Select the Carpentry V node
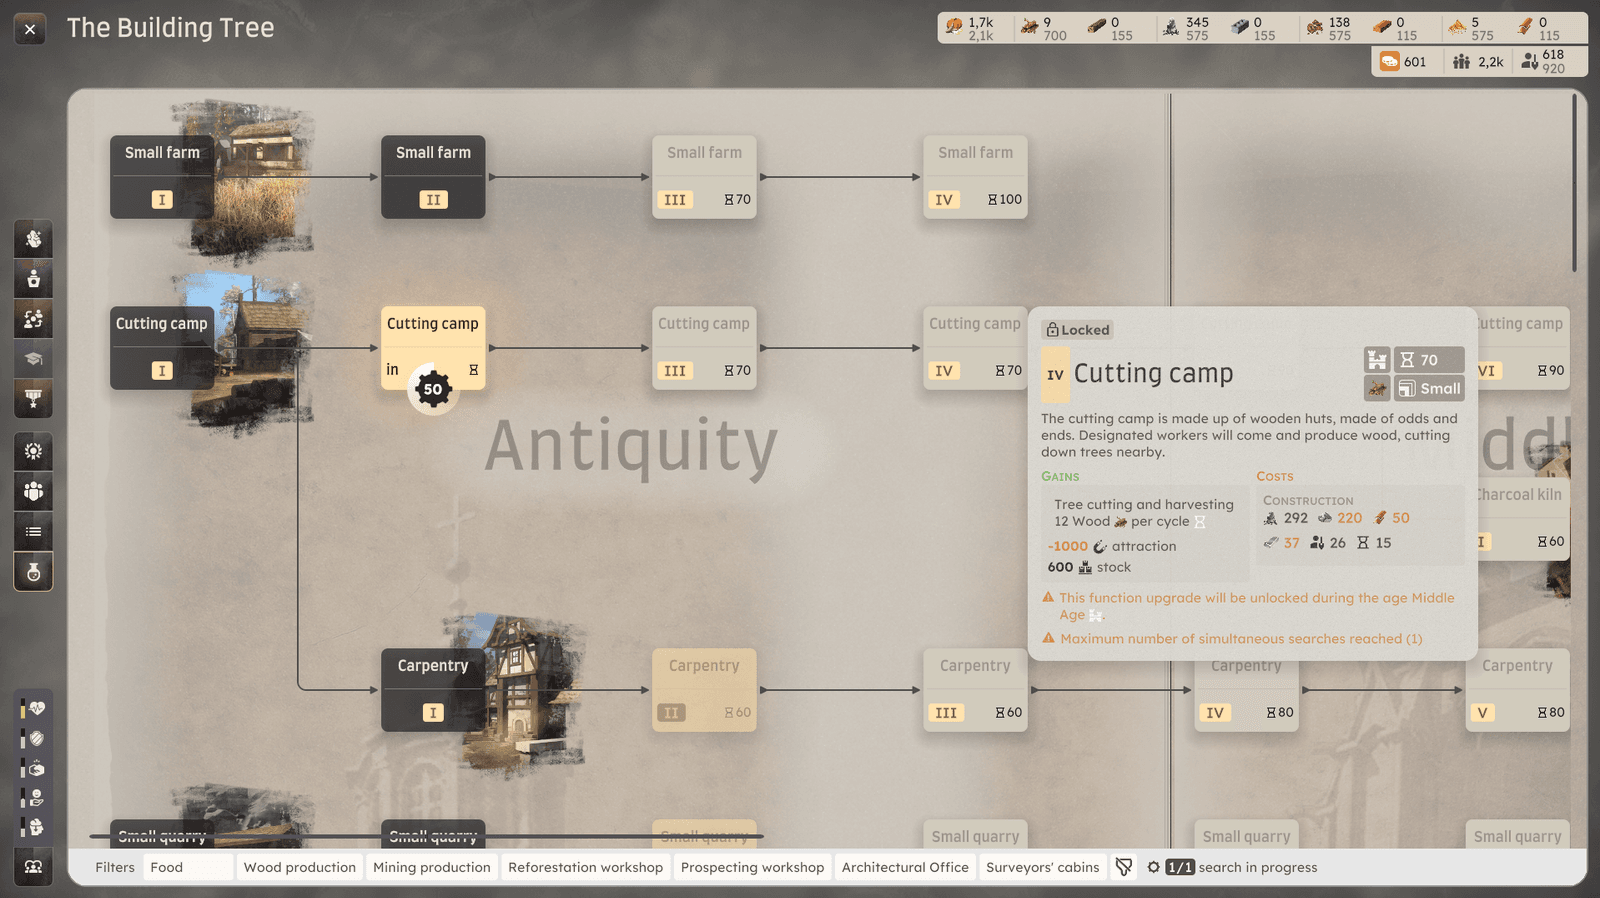The height and width of the screenshot is (898, 1600). pyautogui.click(x=1518, y=690)
